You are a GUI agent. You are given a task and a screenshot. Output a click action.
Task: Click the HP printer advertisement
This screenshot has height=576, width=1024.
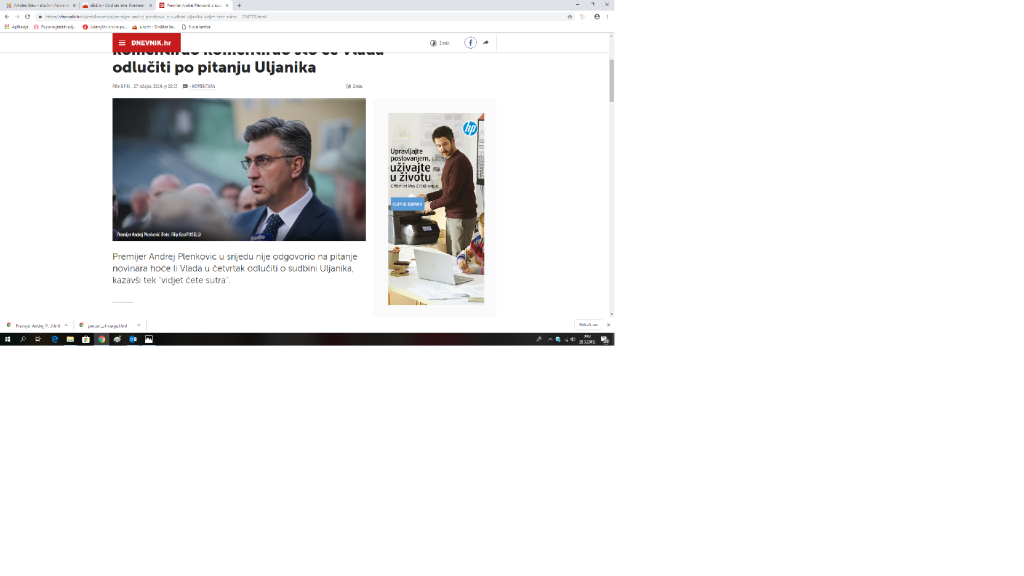436,209
